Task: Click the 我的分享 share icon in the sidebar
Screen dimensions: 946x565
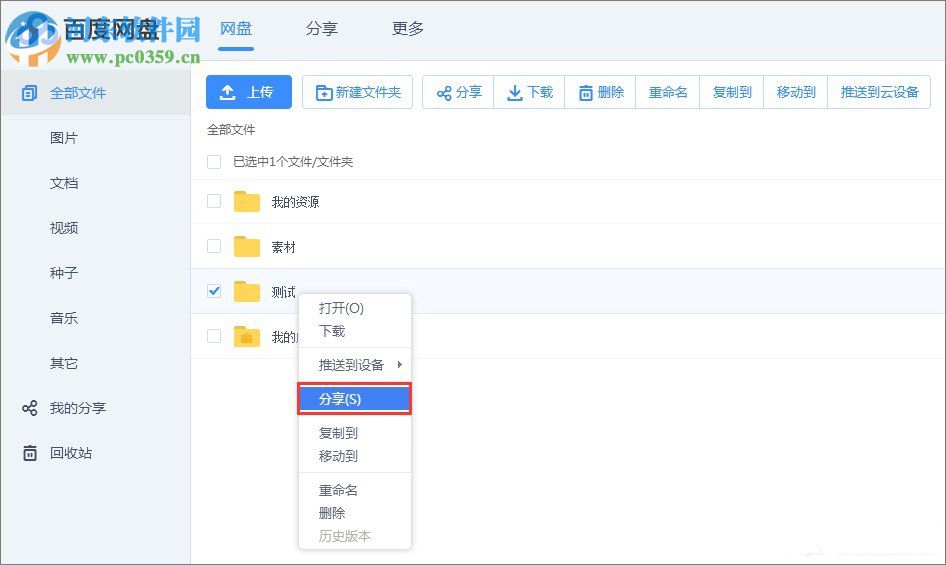Action: point(30,408)
